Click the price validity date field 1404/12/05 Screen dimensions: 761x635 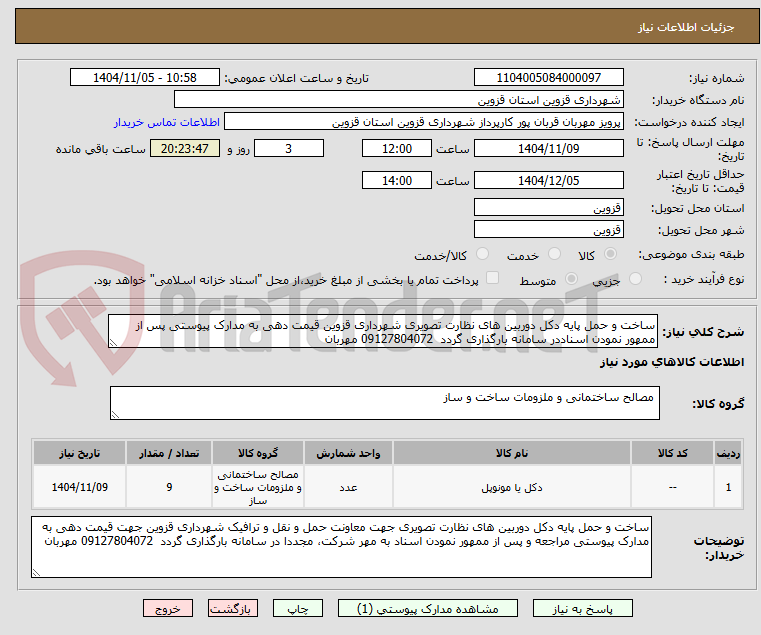548,181
